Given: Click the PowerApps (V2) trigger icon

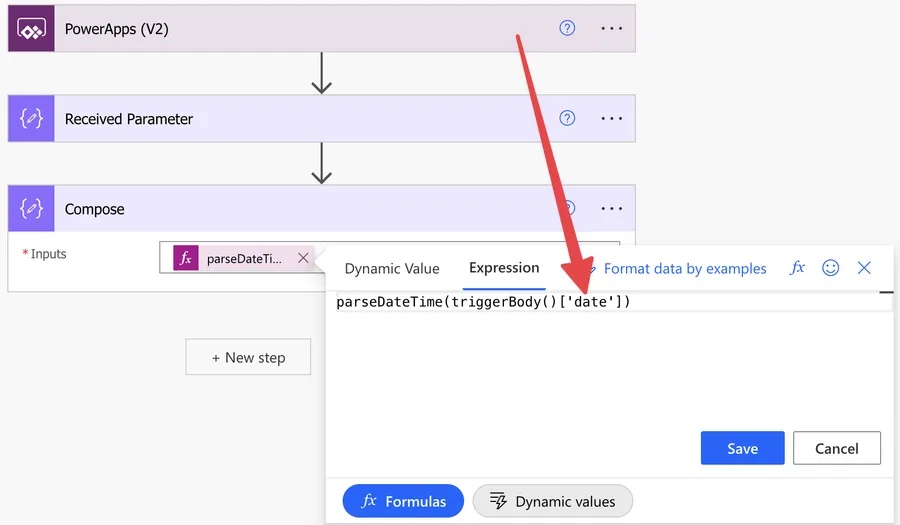Looking at the screenshot, I should 31,29.
